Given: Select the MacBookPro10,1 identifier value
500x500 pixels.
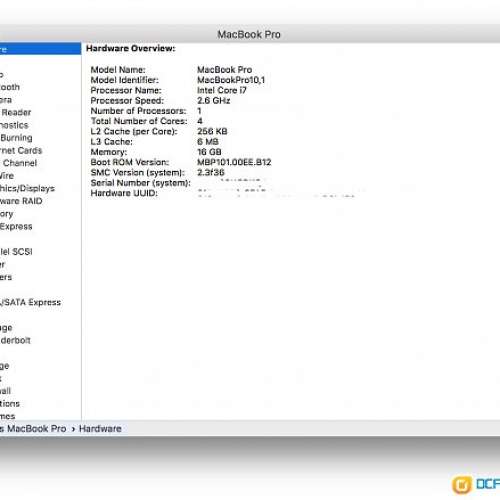Looking at the screenshot, I should tap(231, 80).
